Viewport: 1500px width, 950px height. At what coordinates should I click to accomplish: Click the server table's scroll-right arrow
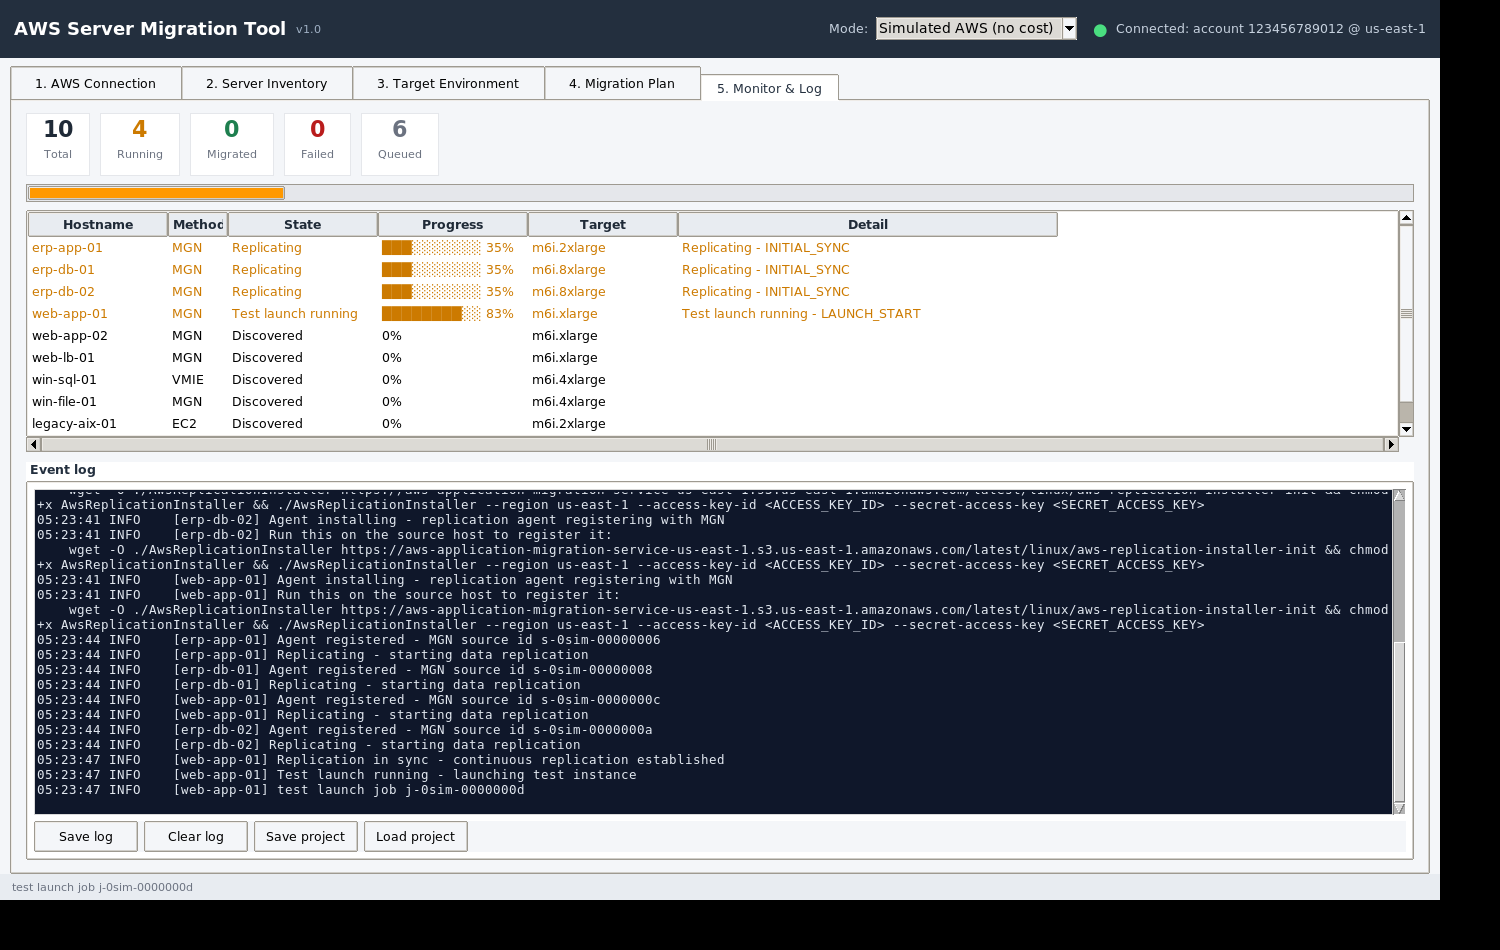click(1390, 444)
